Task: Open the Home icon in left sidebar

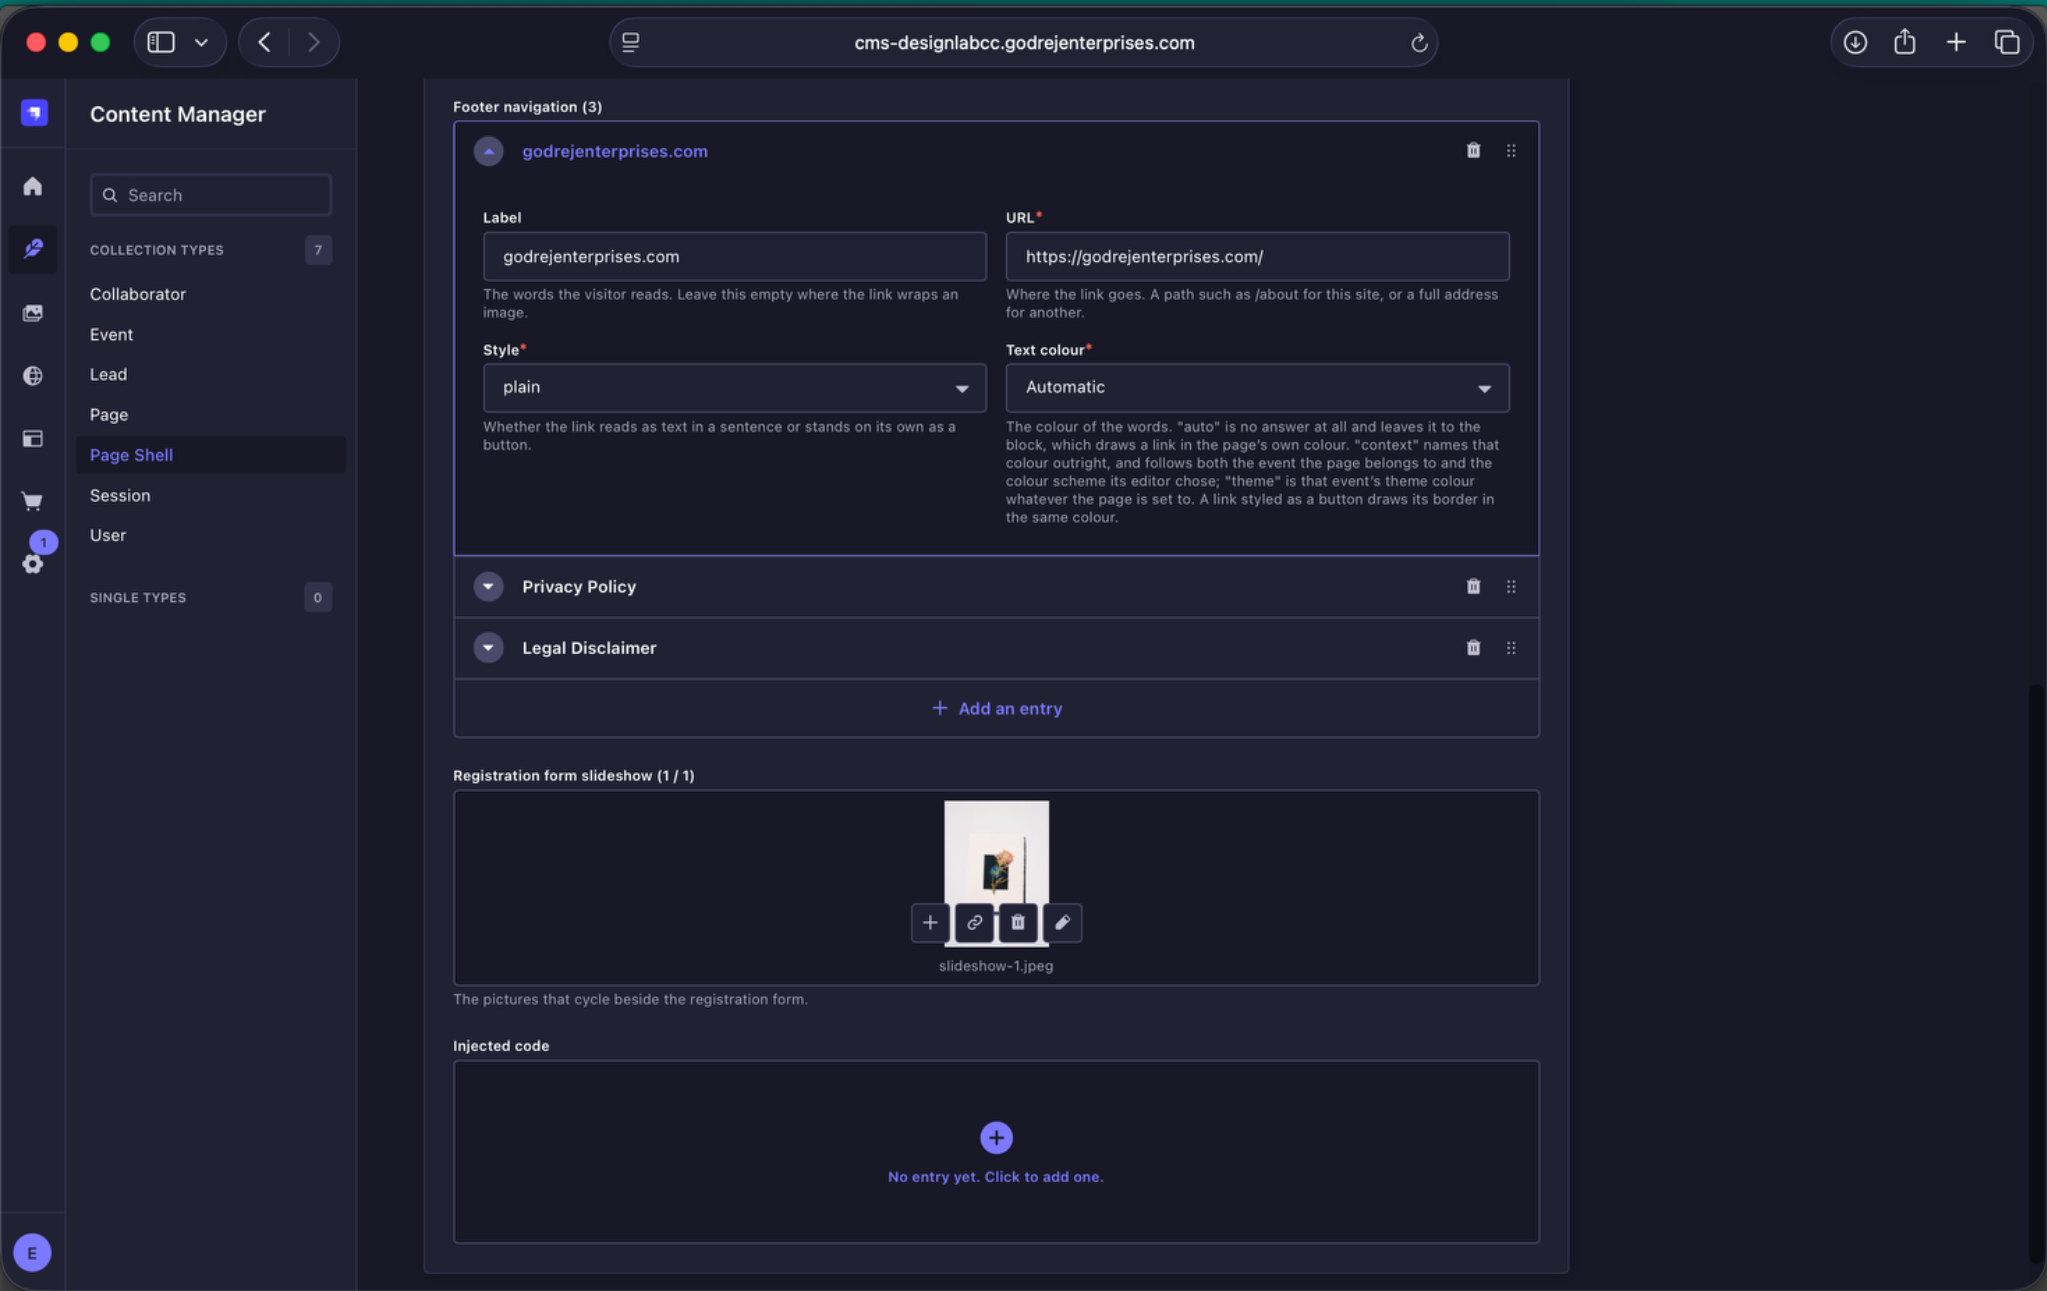Action: point(33,186)
